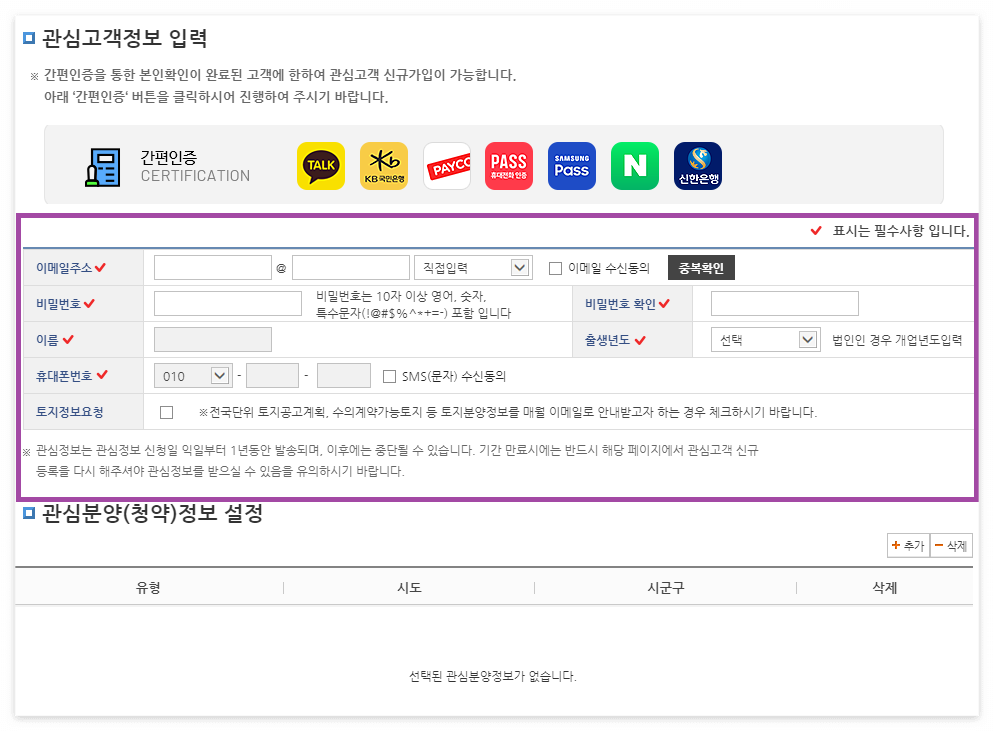Open the email domain 직접입력 dropdown
The height and width of the screenshot is (731, 994).
[x=473, y=267]
